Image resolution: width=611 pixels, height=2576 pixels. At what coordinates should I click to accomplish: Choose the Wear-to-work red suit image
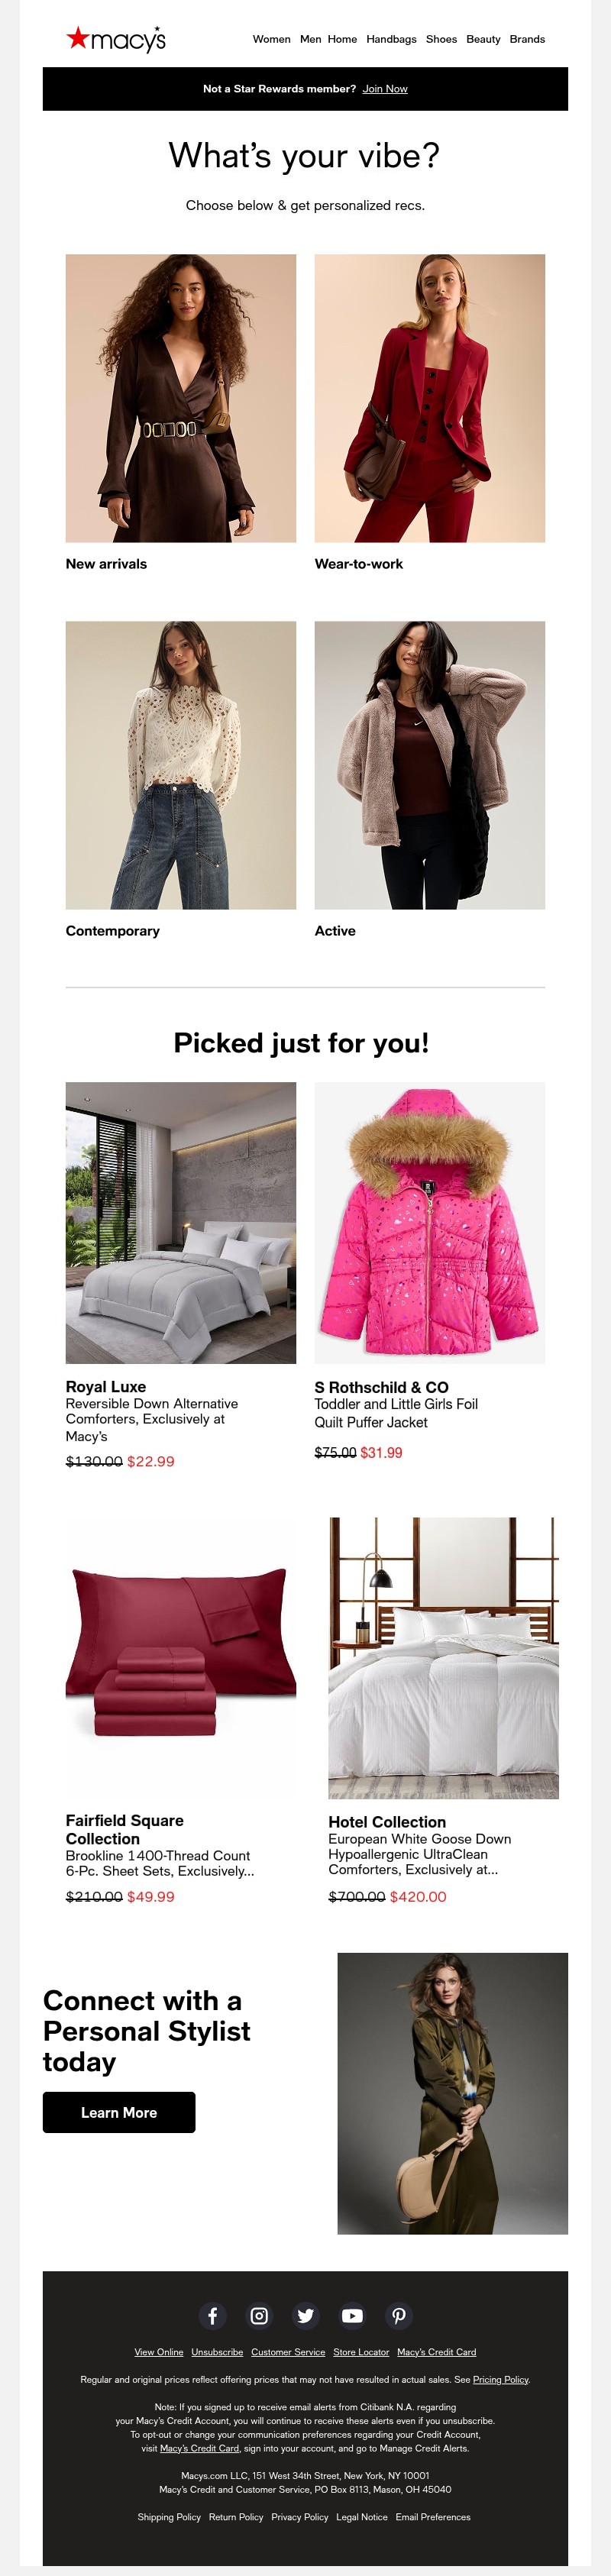pos(430,398)
